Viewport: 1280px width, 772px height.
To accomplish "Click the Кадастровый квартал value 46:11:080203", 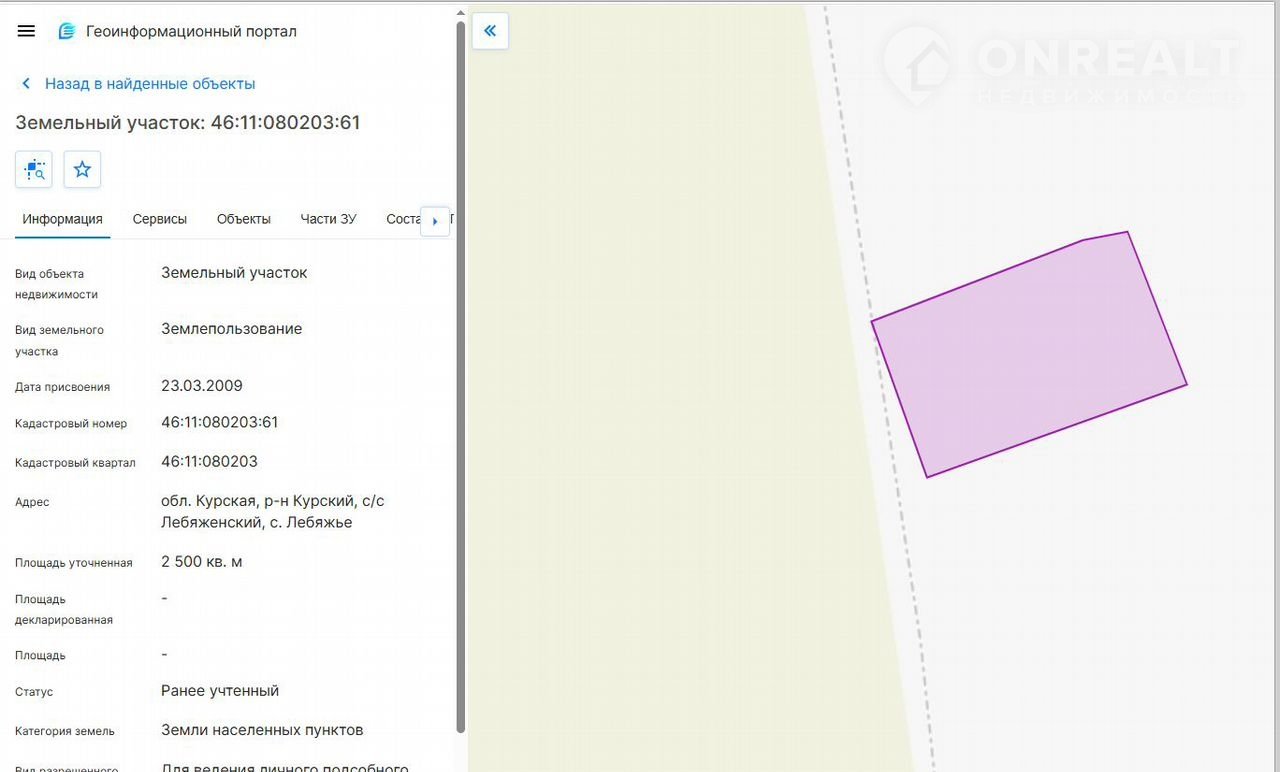I will point(210,461).
